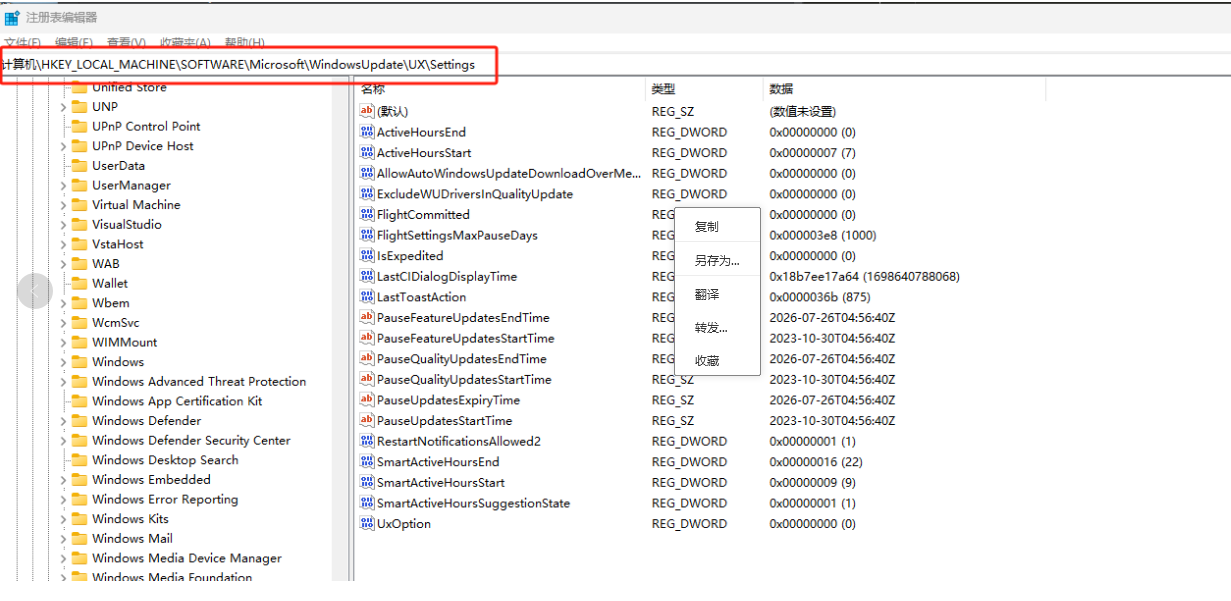Select 转发... in the context menu

click(717, 328)
